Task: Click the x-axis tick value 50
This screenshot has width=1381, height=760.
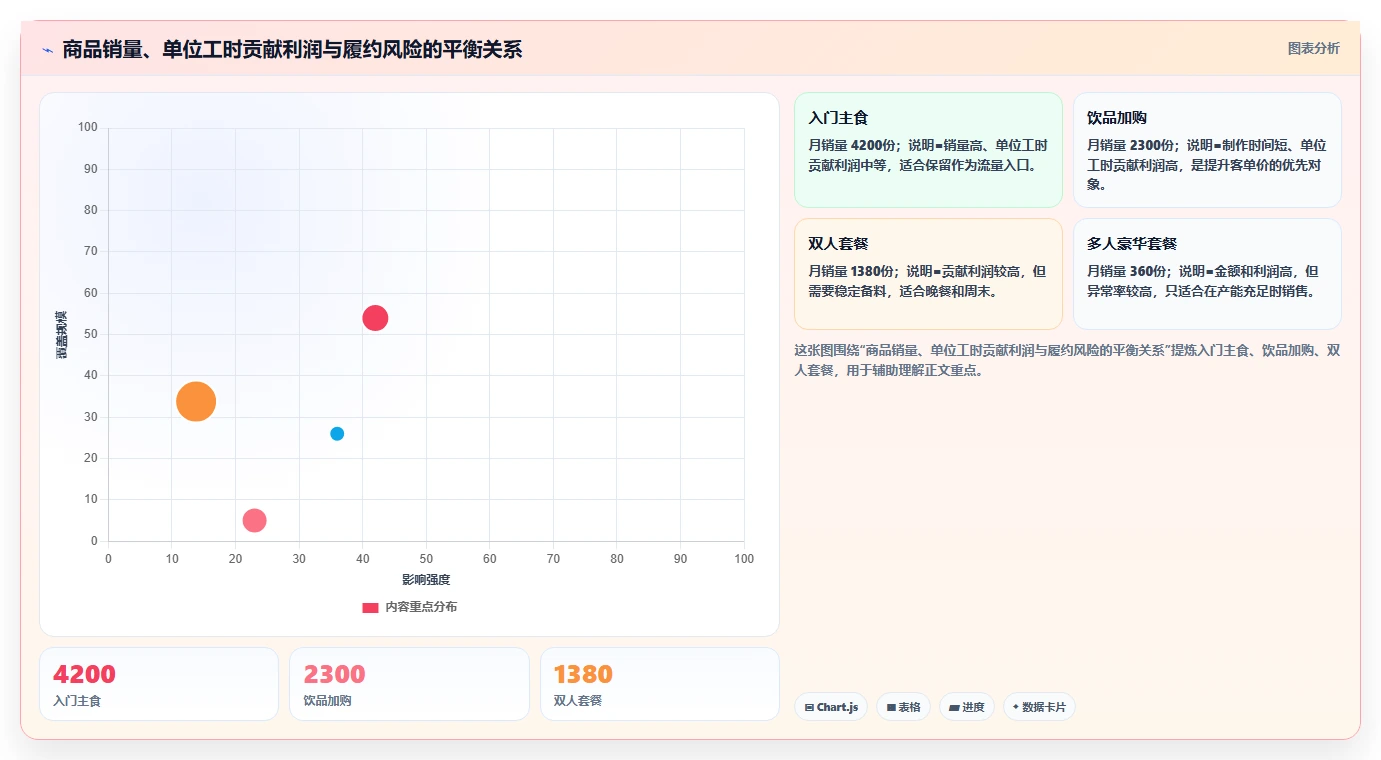Action: pos(426,559)
